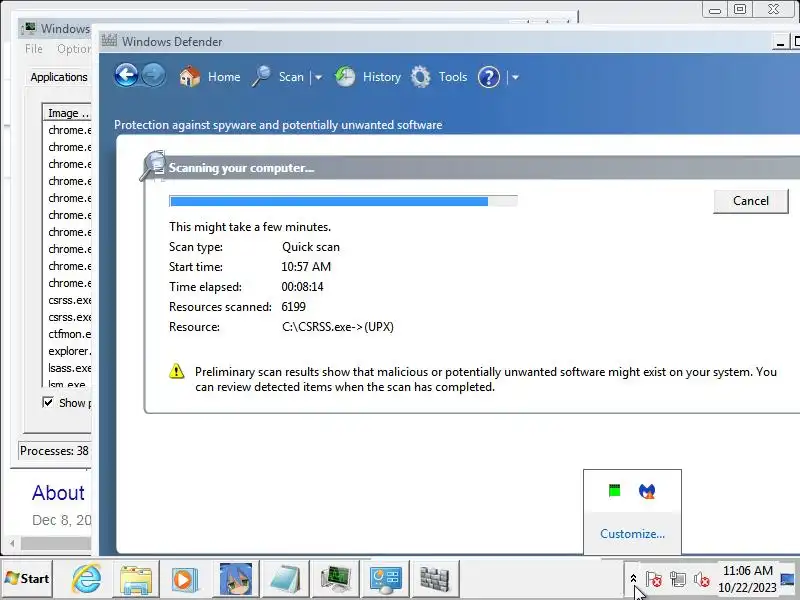Image resolution: width=800 pixels, height=600 pixels.
Task: Cancel the running quick scan
Action: point(751,201)
